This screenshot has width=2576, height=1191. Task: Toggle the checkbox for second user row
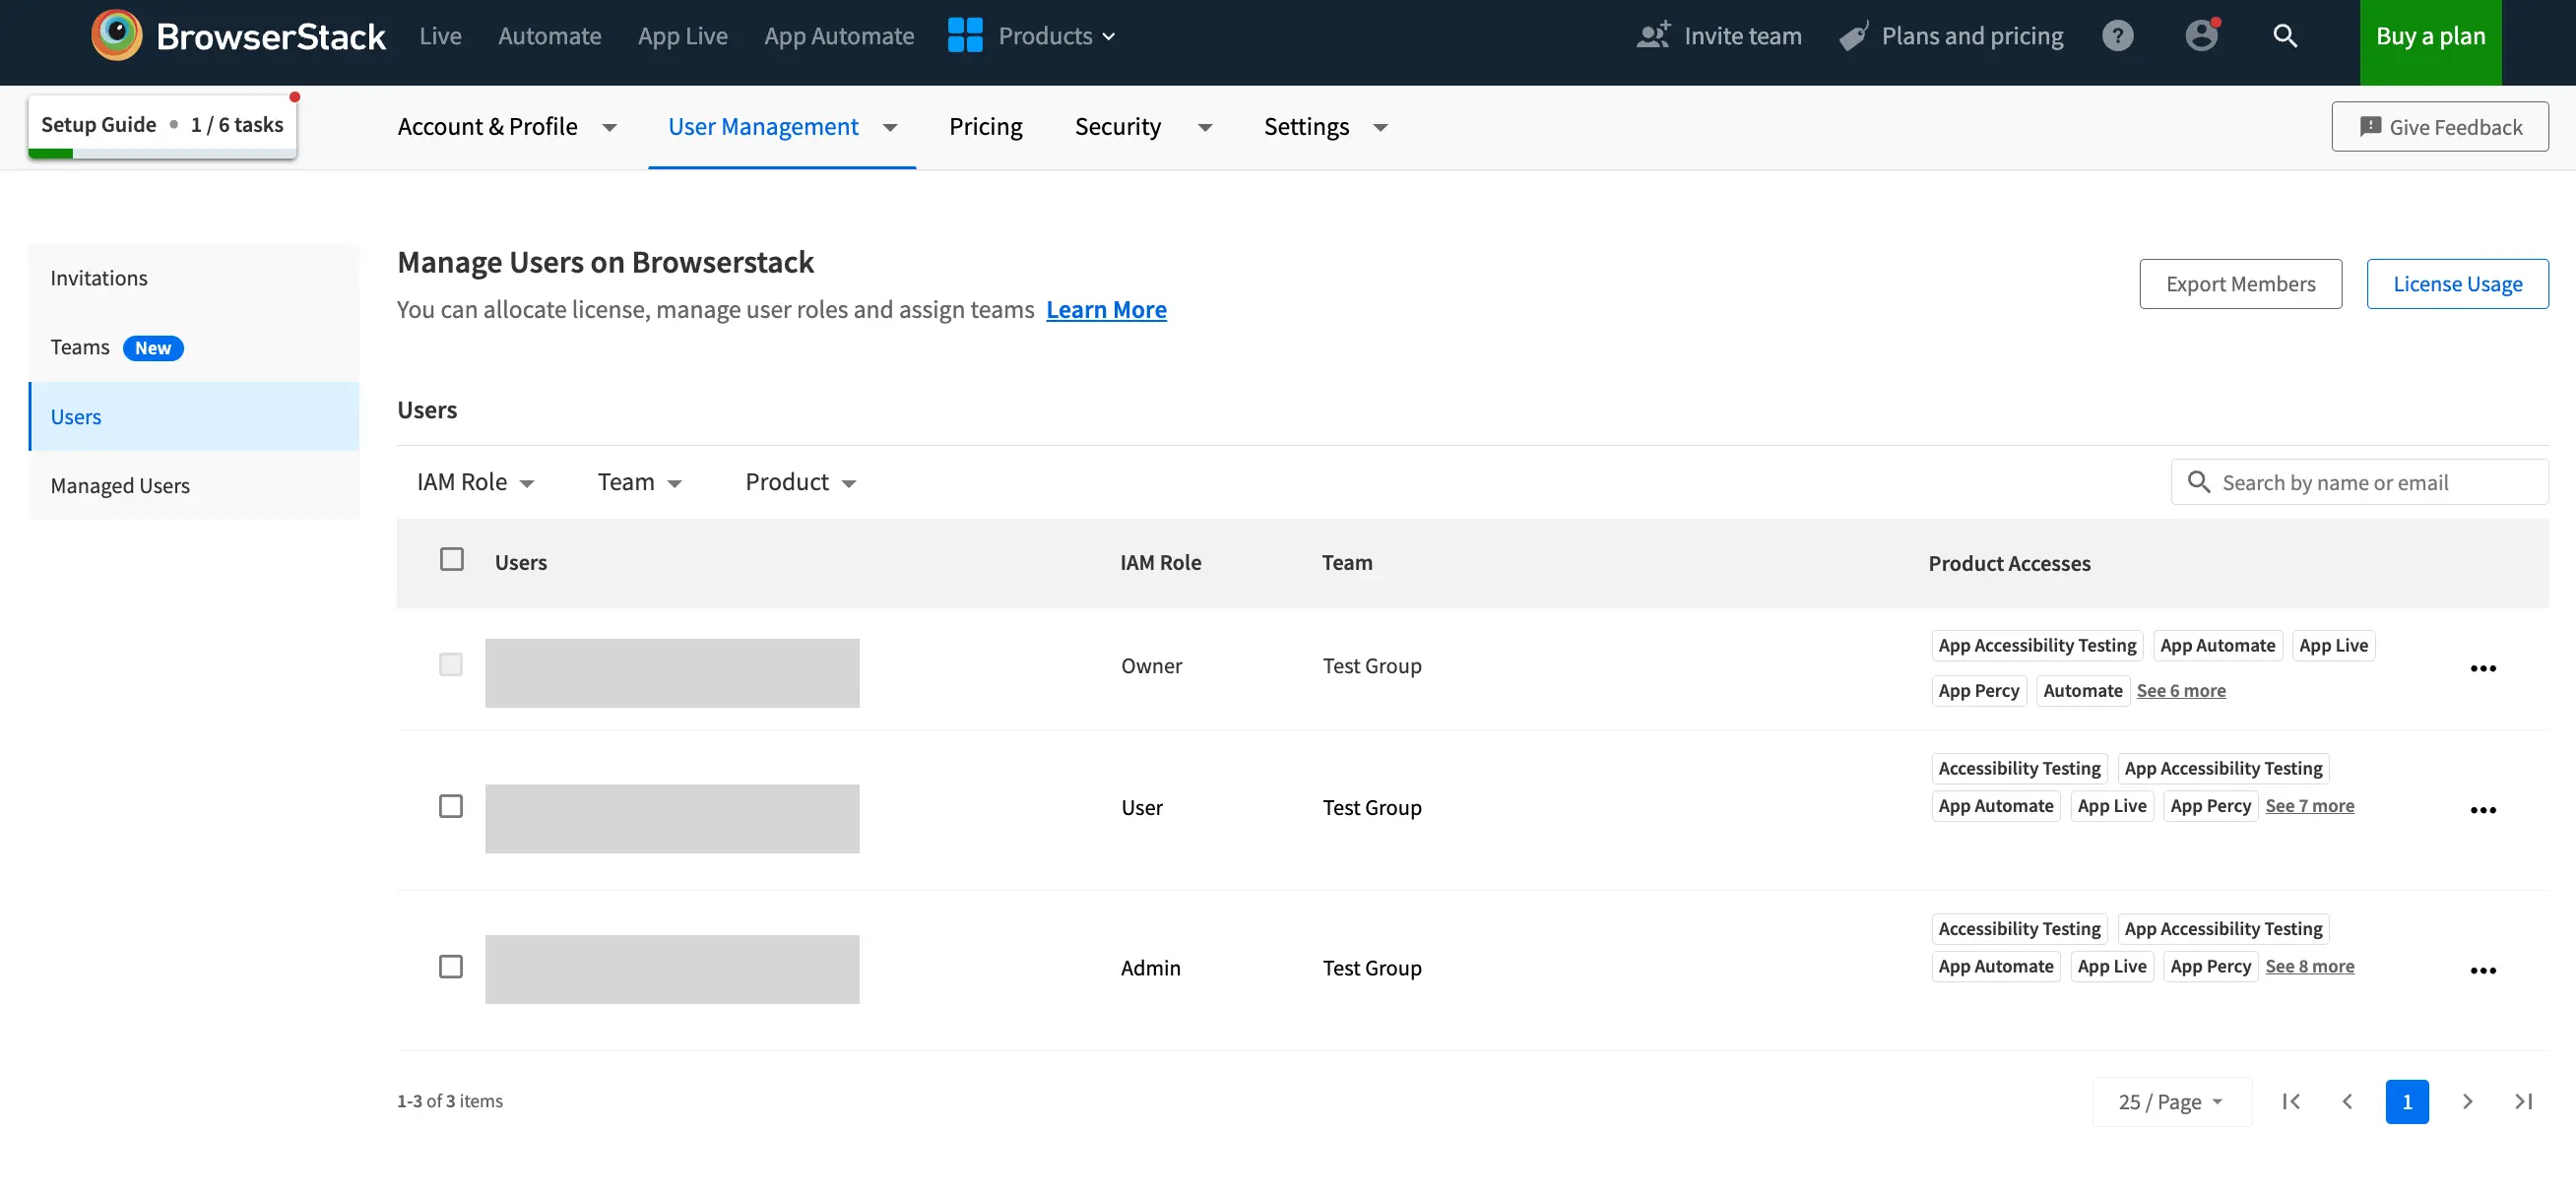pos(450,806)
